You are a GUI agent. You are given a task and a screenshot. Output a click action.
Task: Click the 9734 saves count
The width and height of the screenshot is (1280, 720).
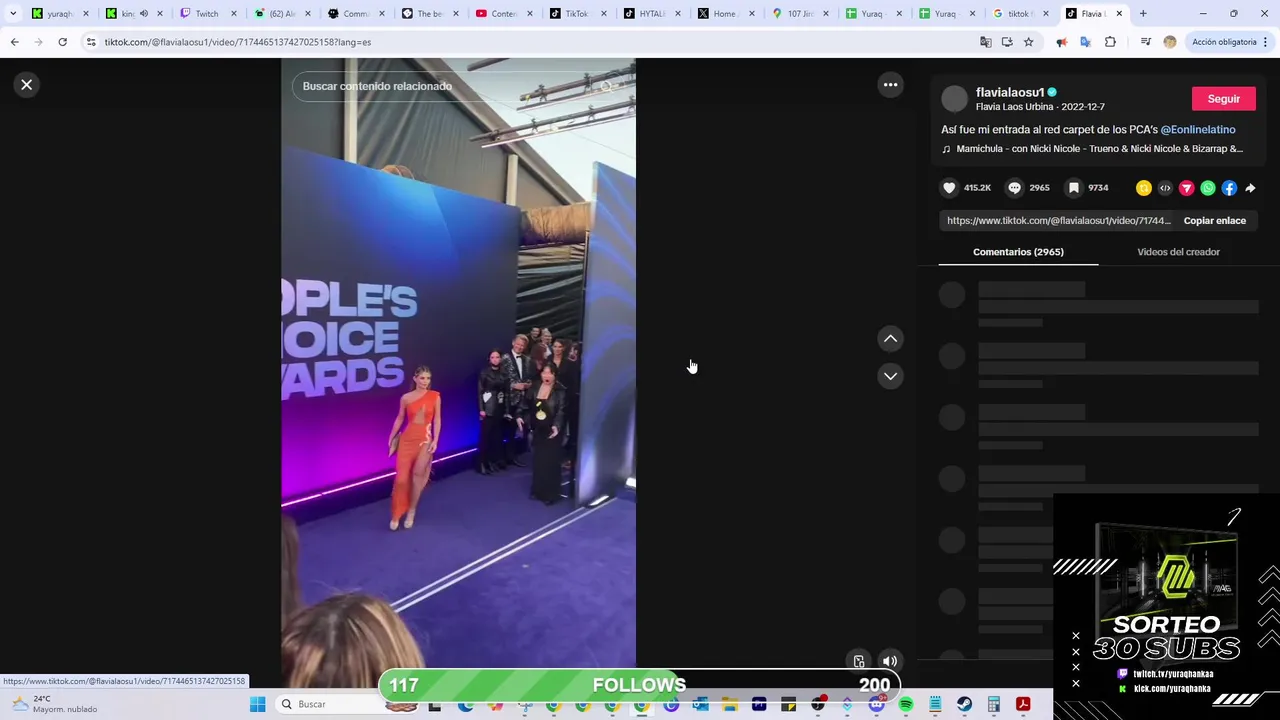1098,188
